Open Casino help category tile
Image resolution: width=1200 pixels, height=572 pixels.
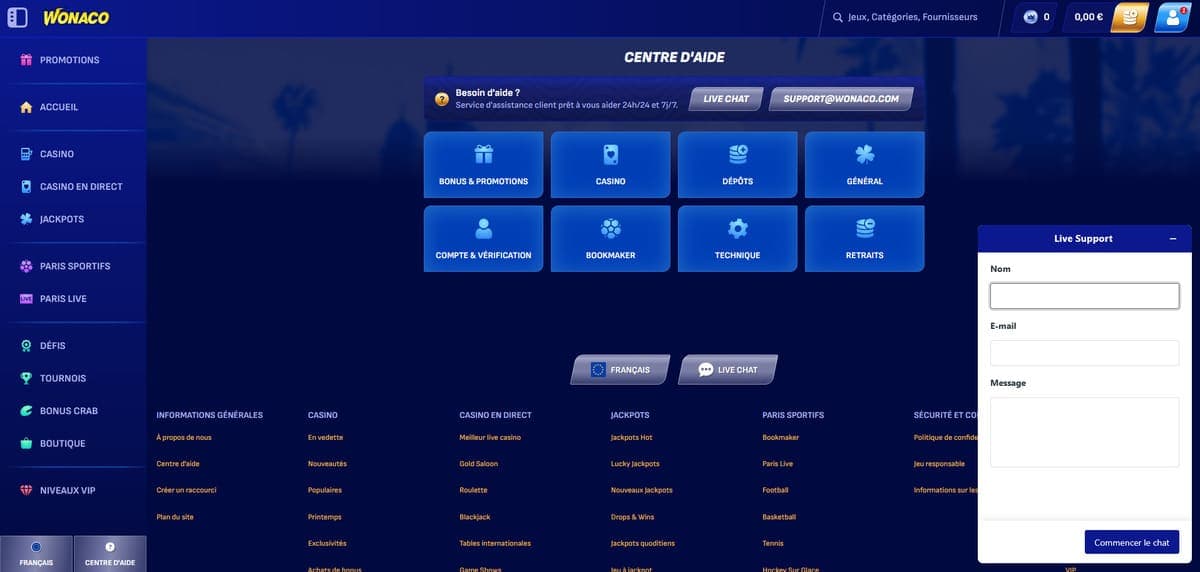coord(611,165)
